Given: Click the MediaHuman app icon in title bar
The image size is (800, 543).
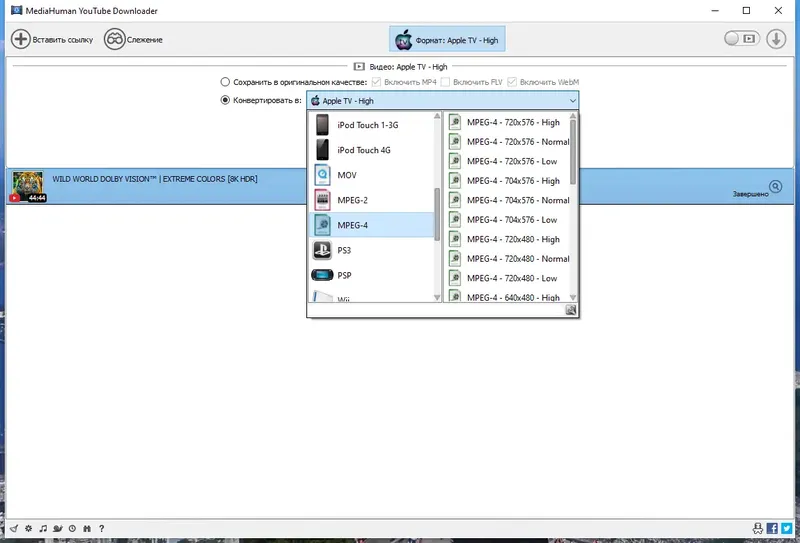Looking at the screenshot, I should tap(16, 10).
